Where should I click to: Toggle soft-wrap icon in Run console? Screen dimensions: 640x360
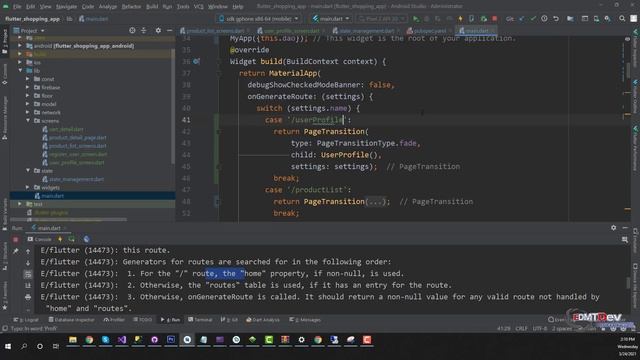[x=28, y=274]
